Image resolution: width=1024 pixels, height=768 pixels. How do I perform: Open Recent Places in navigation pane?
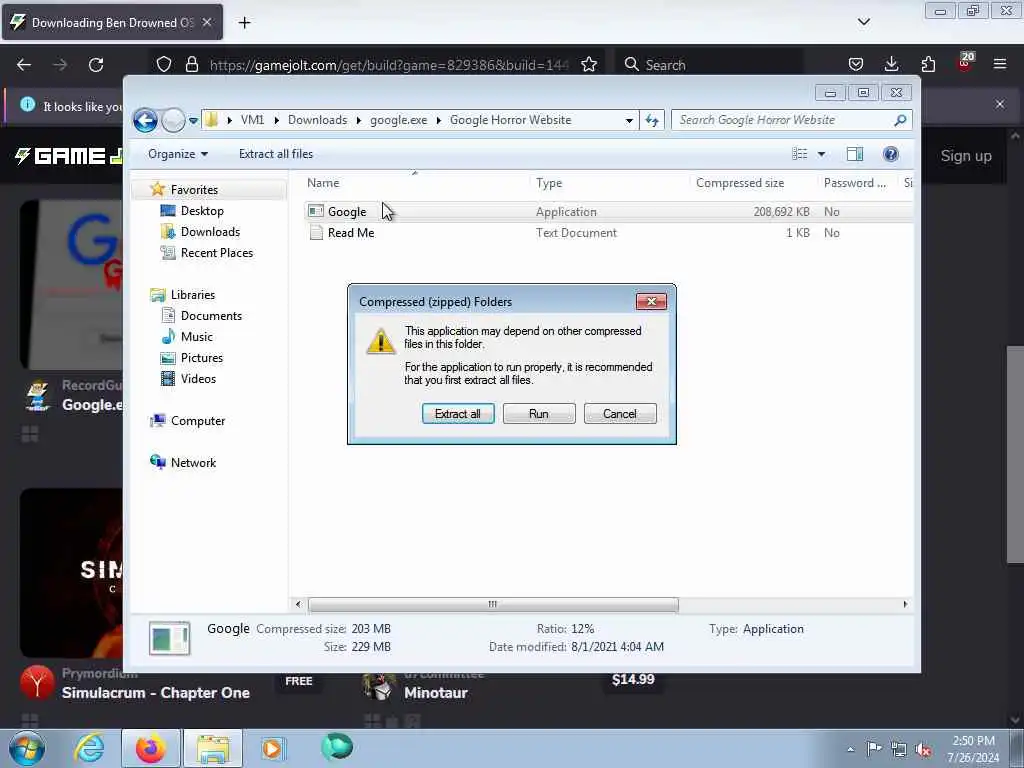click(x=217, y=253)
